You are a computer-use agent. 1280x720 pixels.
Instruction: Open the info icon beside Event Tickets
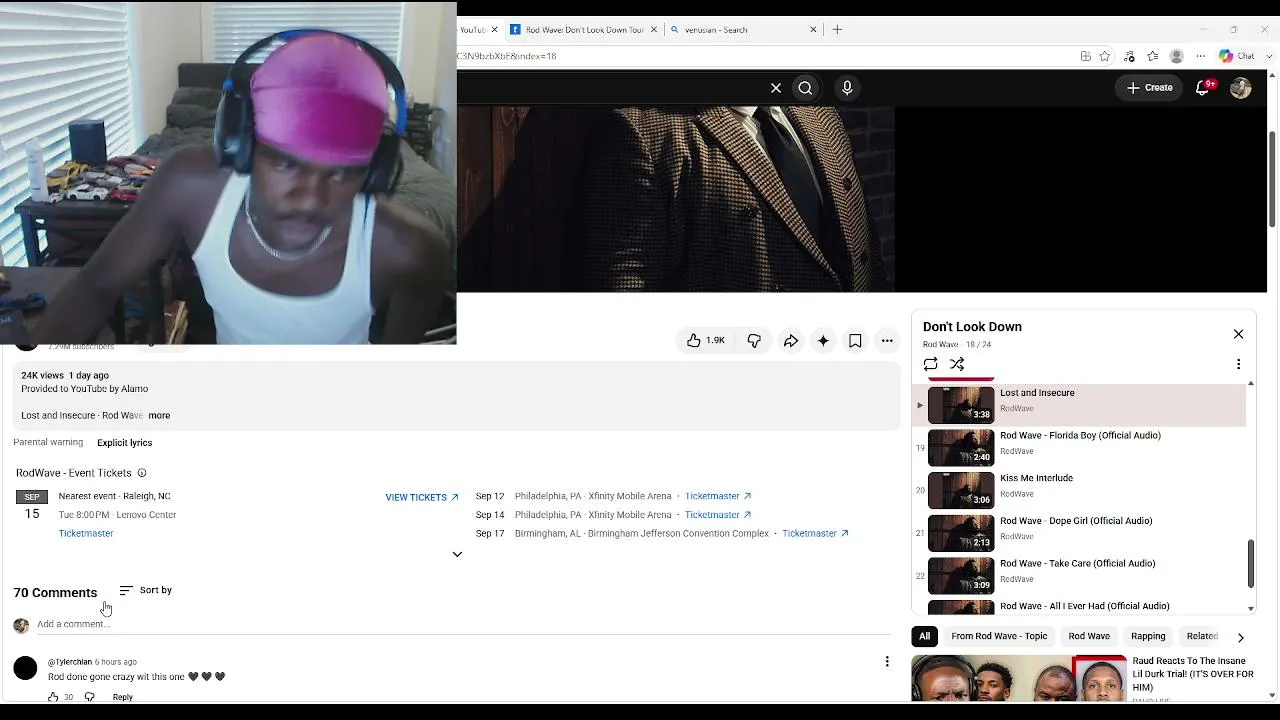tap(142, 473)
